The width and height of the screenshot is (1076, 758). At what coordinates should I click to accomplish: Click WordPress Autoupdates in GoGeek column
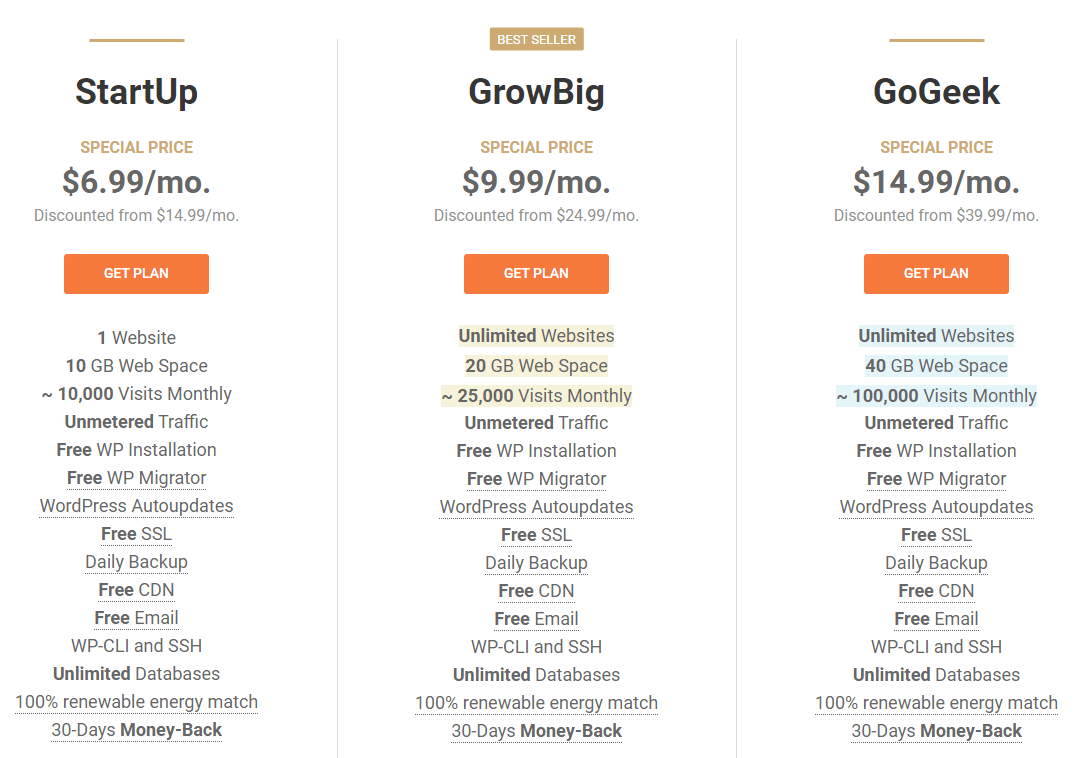coord(936,507)
